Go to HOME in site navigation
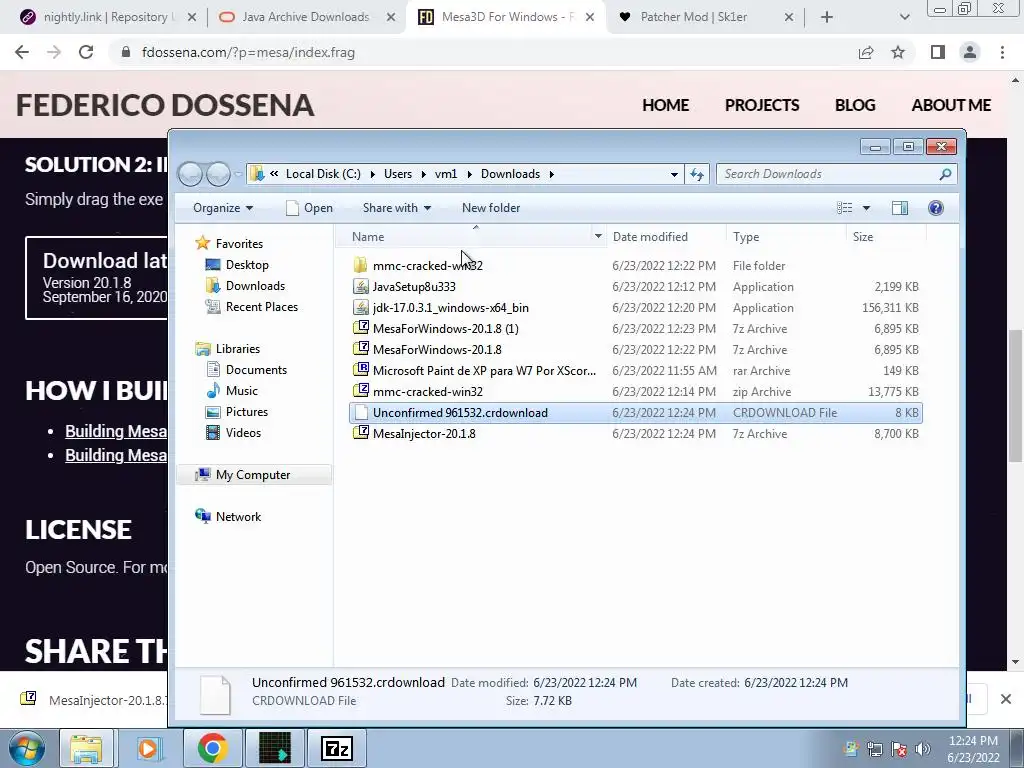Screen dimensions: 1024x768 [x=665, y=105]
